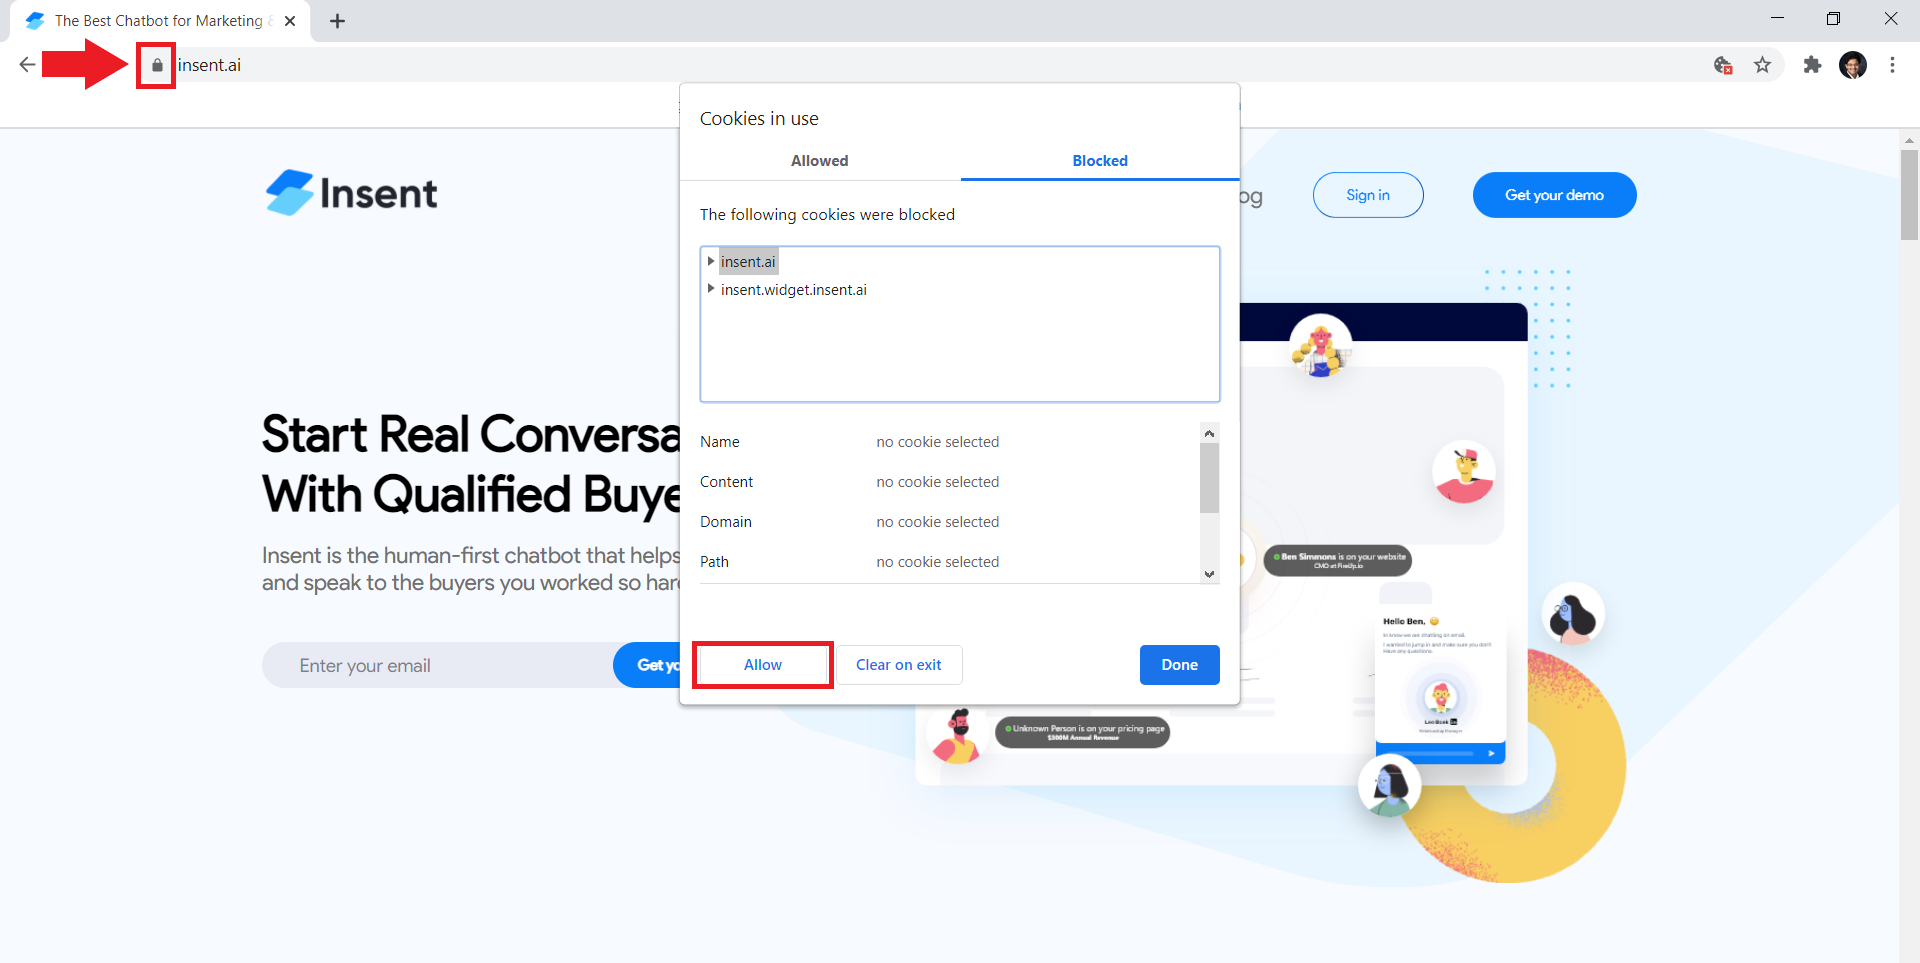This screenshot has width=1920, height=963.
Task: Click the Clear on exit button
Action: tap(899, 665)
